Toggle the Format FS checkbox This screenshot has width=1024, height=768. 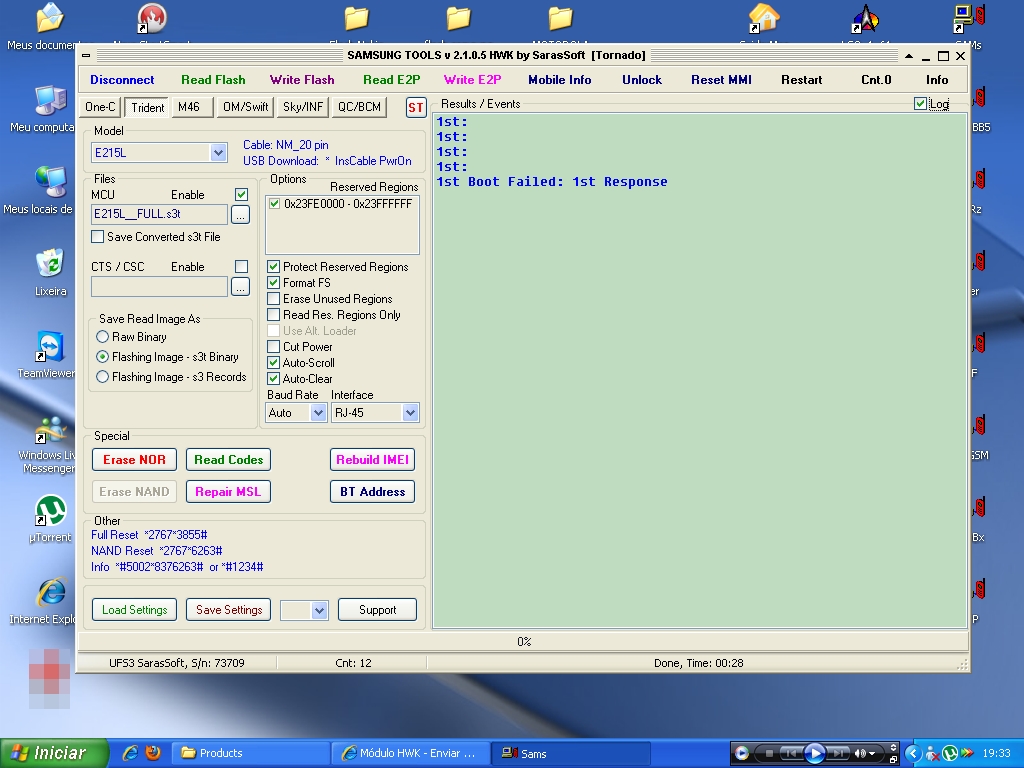[274, 283]
